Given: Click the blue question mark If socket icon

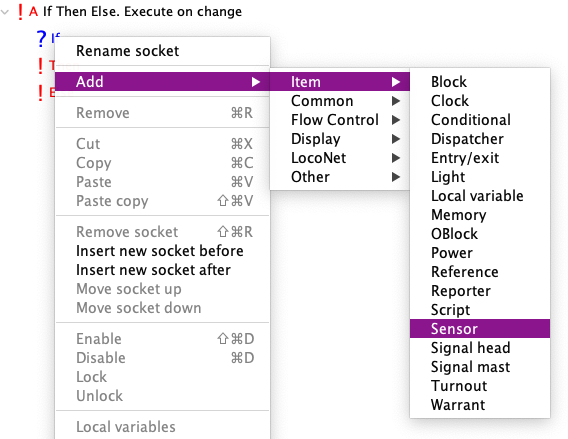Looking at the screenshot, I should 42,39.
